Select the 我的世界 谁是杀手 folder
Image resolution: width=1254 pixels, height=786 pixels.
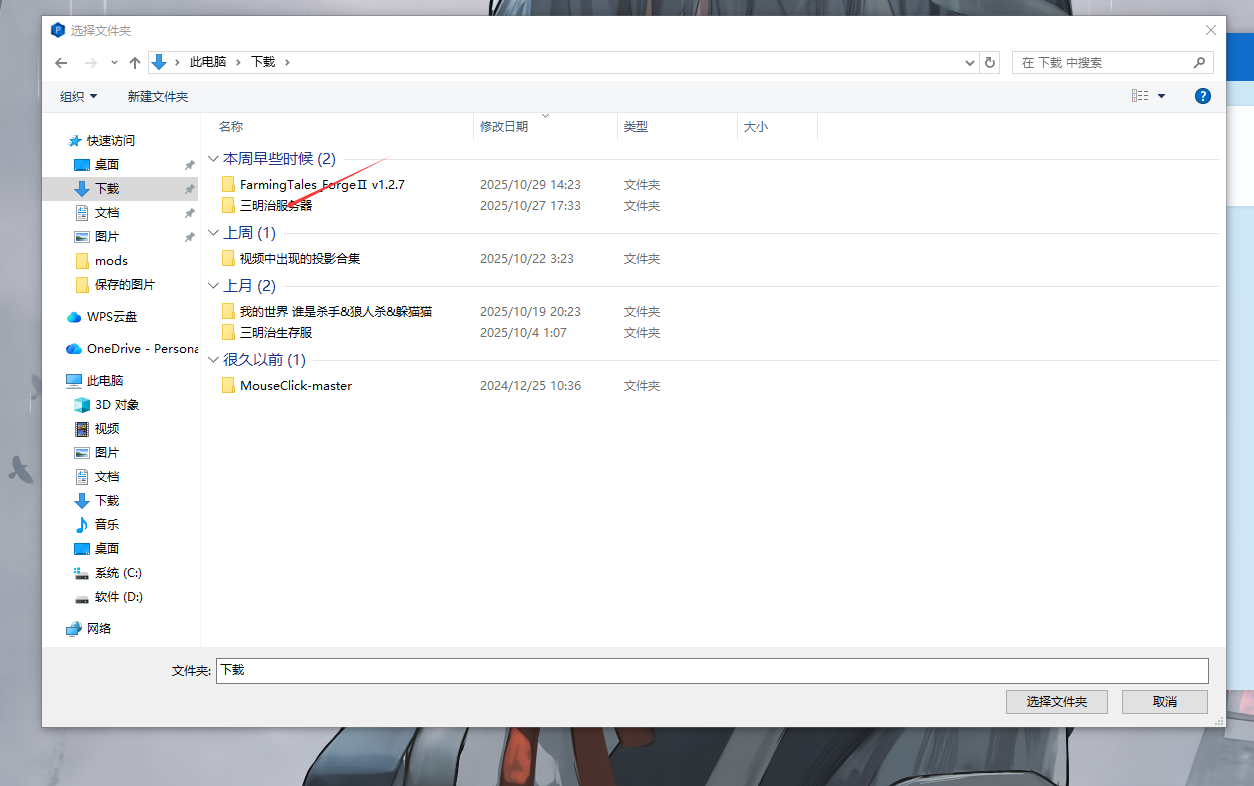[x=336, y=311]
